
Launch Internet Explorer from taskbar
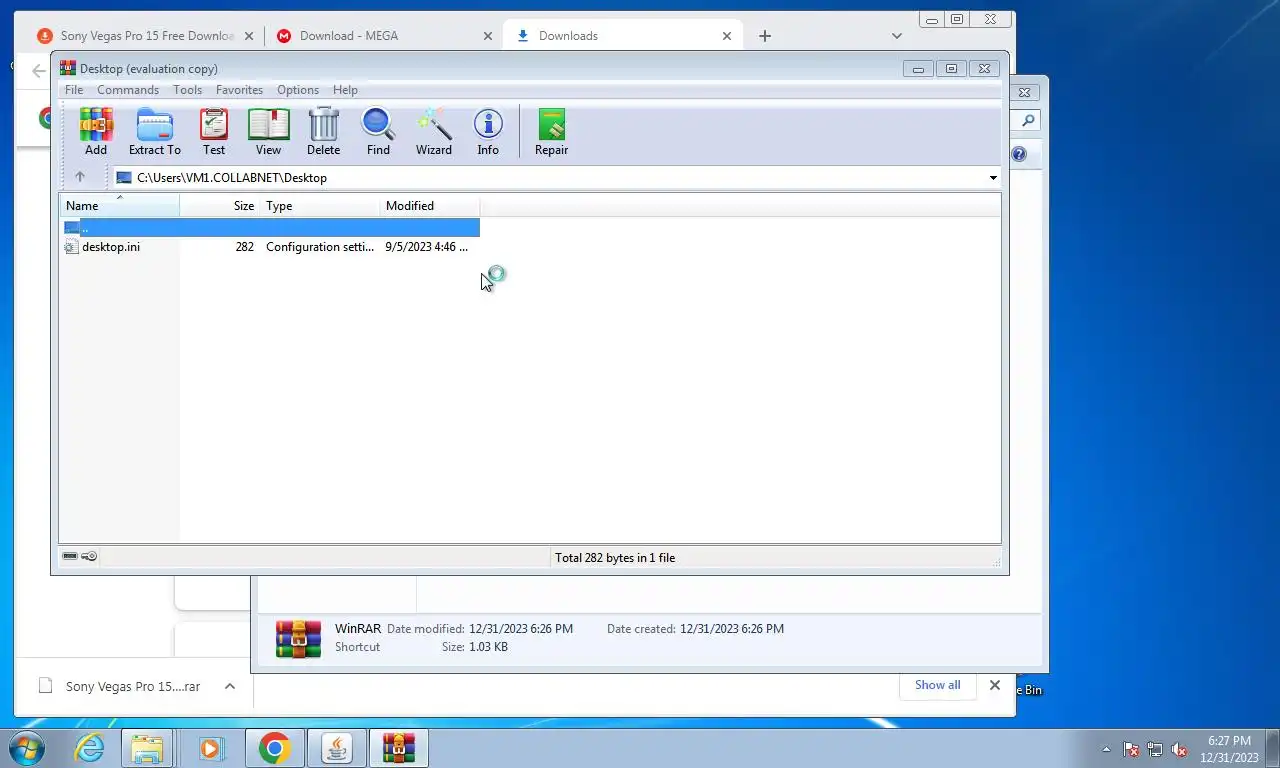[x=89, y=748]
